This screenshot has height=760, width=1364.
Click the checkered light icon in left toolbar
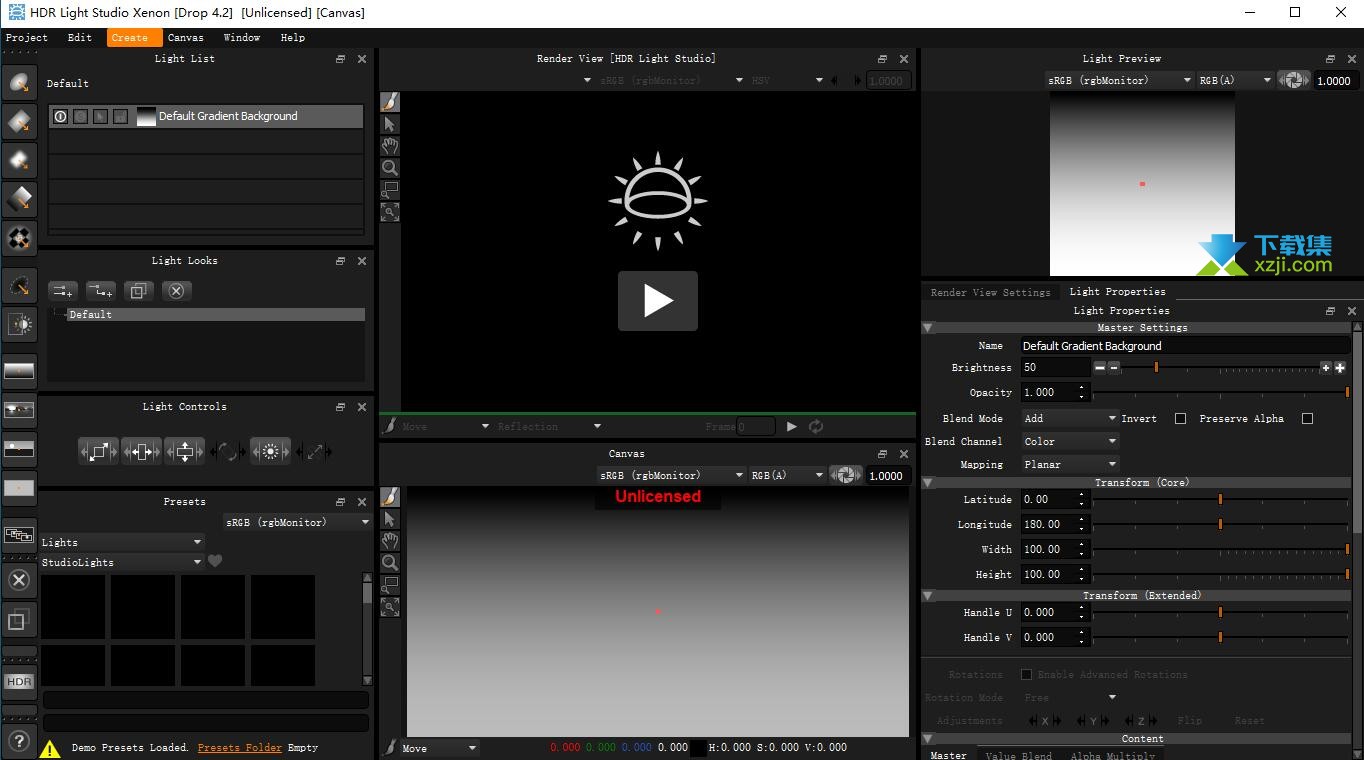tap(19, 238)
